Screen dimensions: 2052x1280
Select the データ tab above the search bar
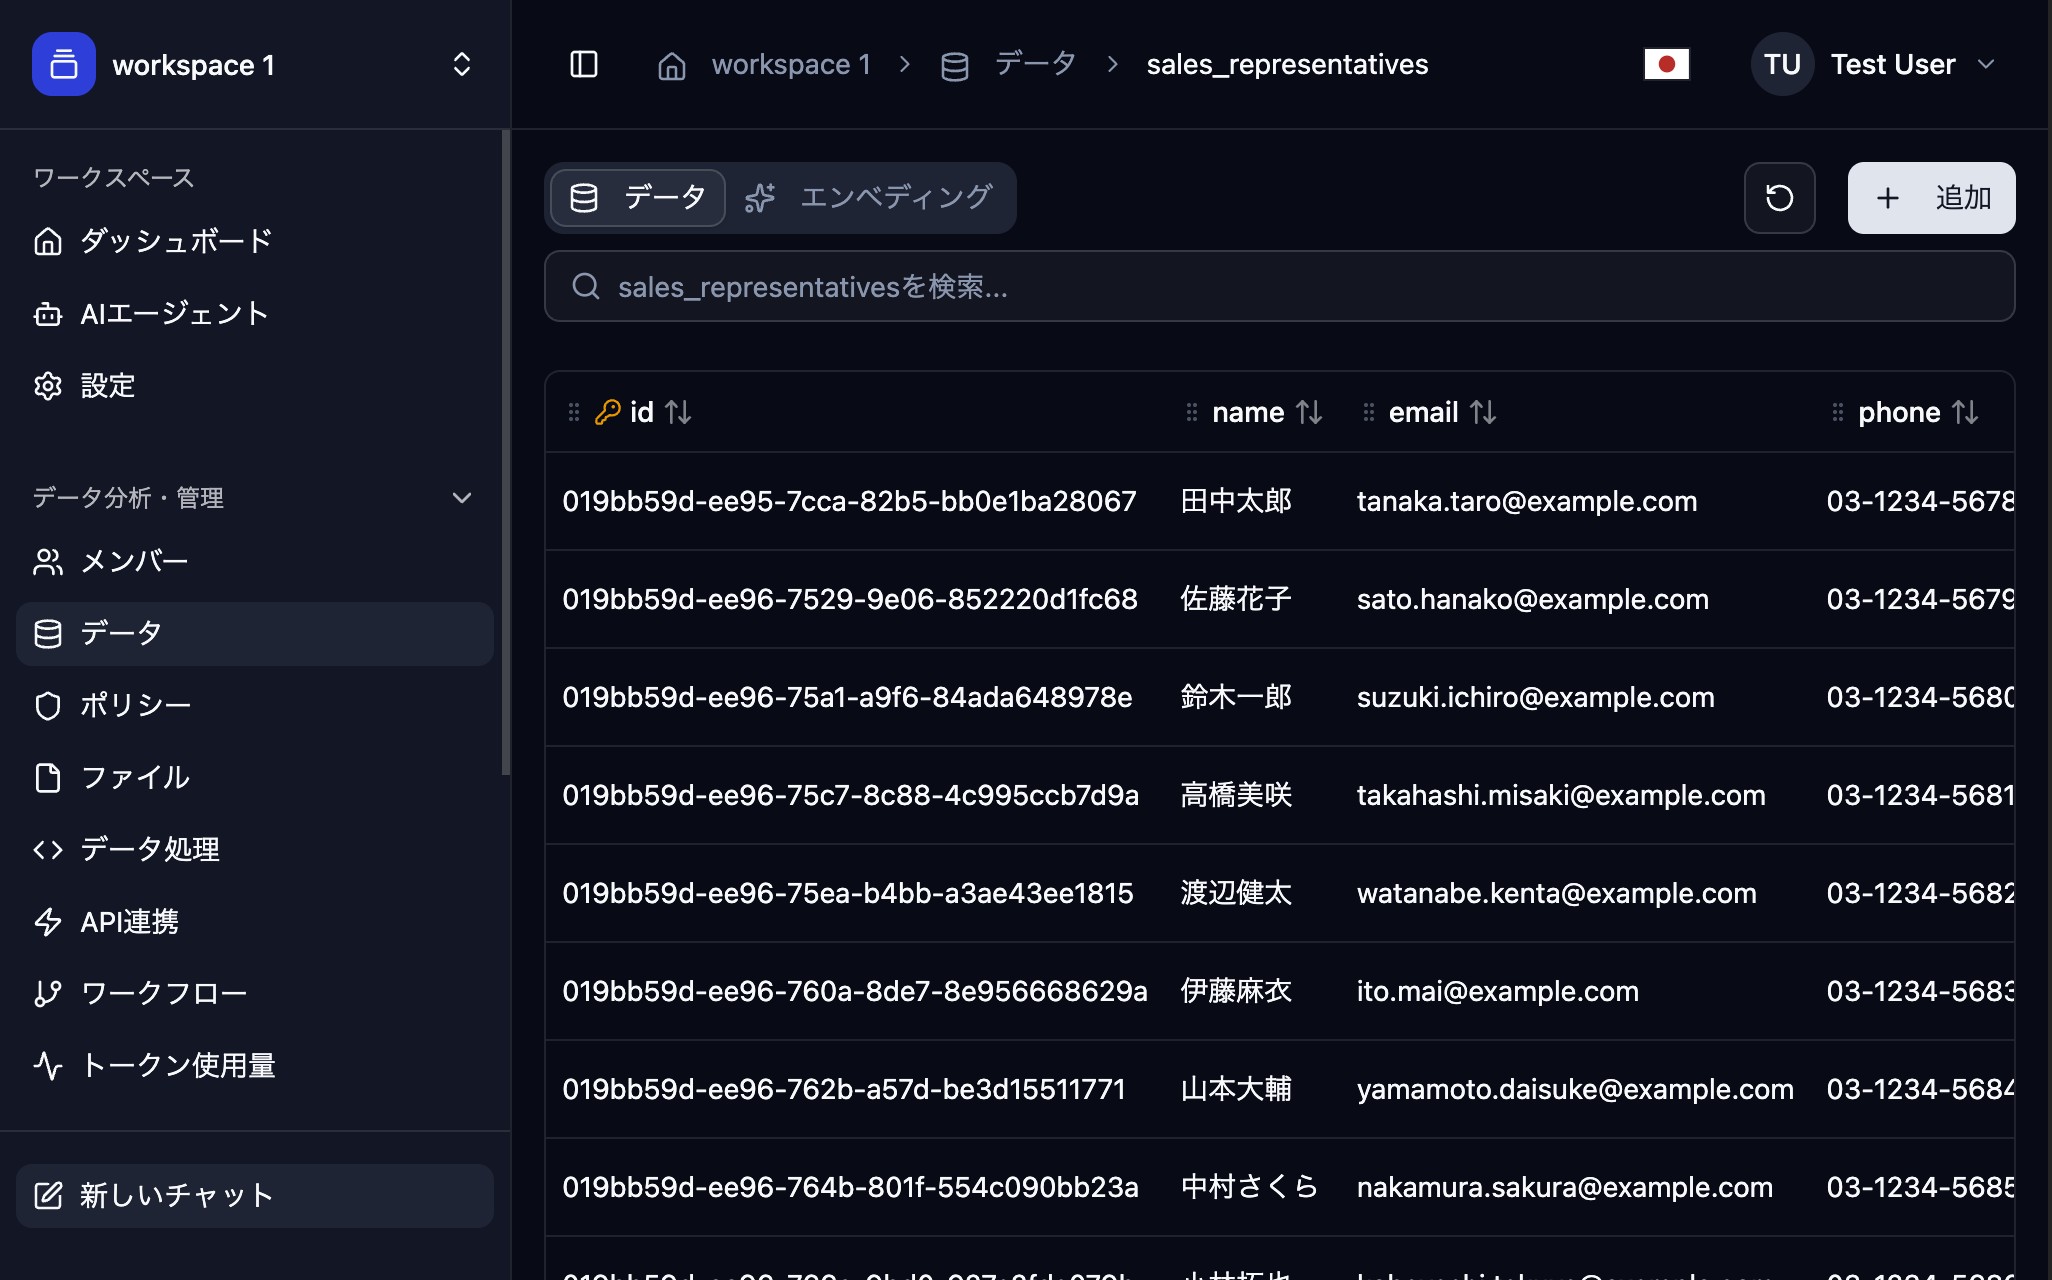637,198
